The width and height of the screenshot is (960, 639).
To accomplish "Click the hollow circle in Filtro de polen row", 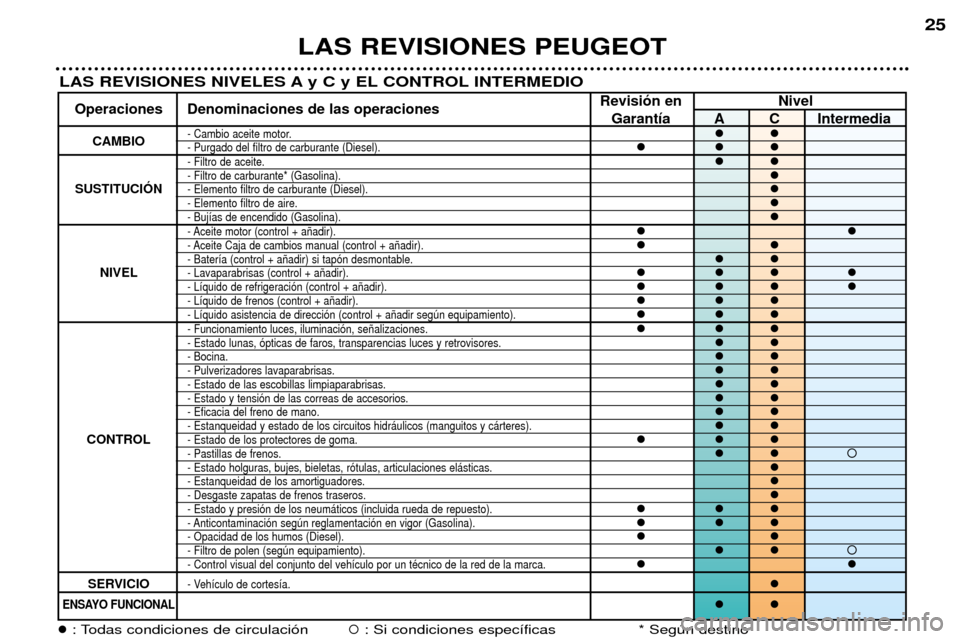I will (852, 550).
